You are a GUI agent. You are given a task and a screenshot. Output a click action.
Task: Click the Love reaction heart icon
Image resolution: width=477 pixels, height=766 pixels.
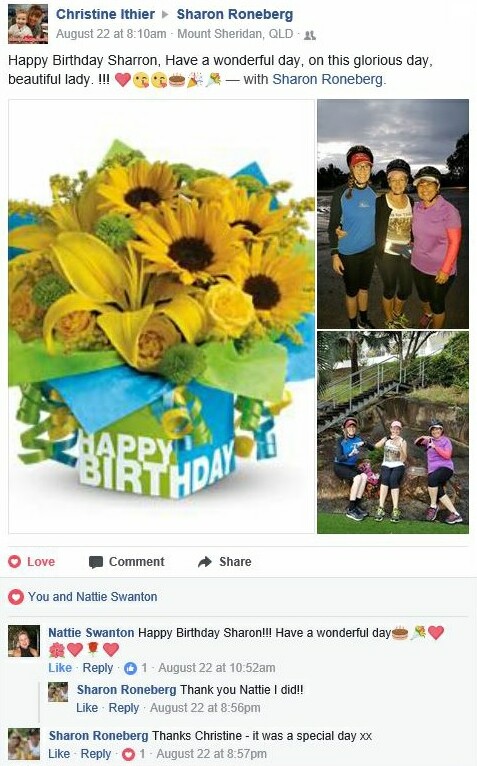(x=15, y=562)
